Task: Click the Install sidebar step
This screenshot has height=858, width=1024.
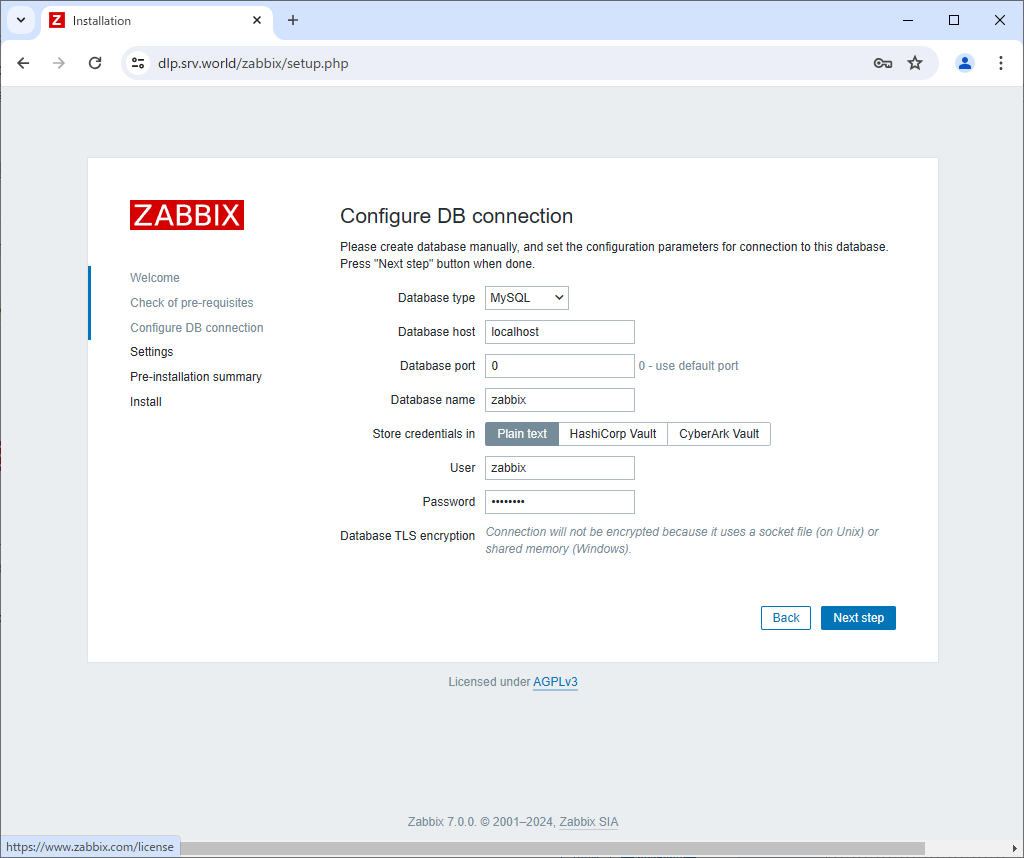Action: pyautogui.click(x=146, y=402)
